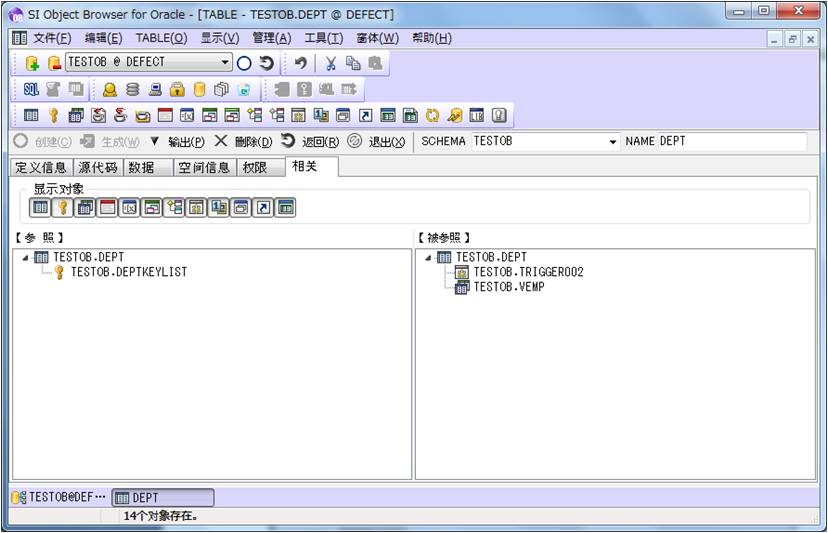Screen dimensions: 828x533
Task: Open the SQL execution tool icon
Action: pyautogui.click(x=31, y=89)
